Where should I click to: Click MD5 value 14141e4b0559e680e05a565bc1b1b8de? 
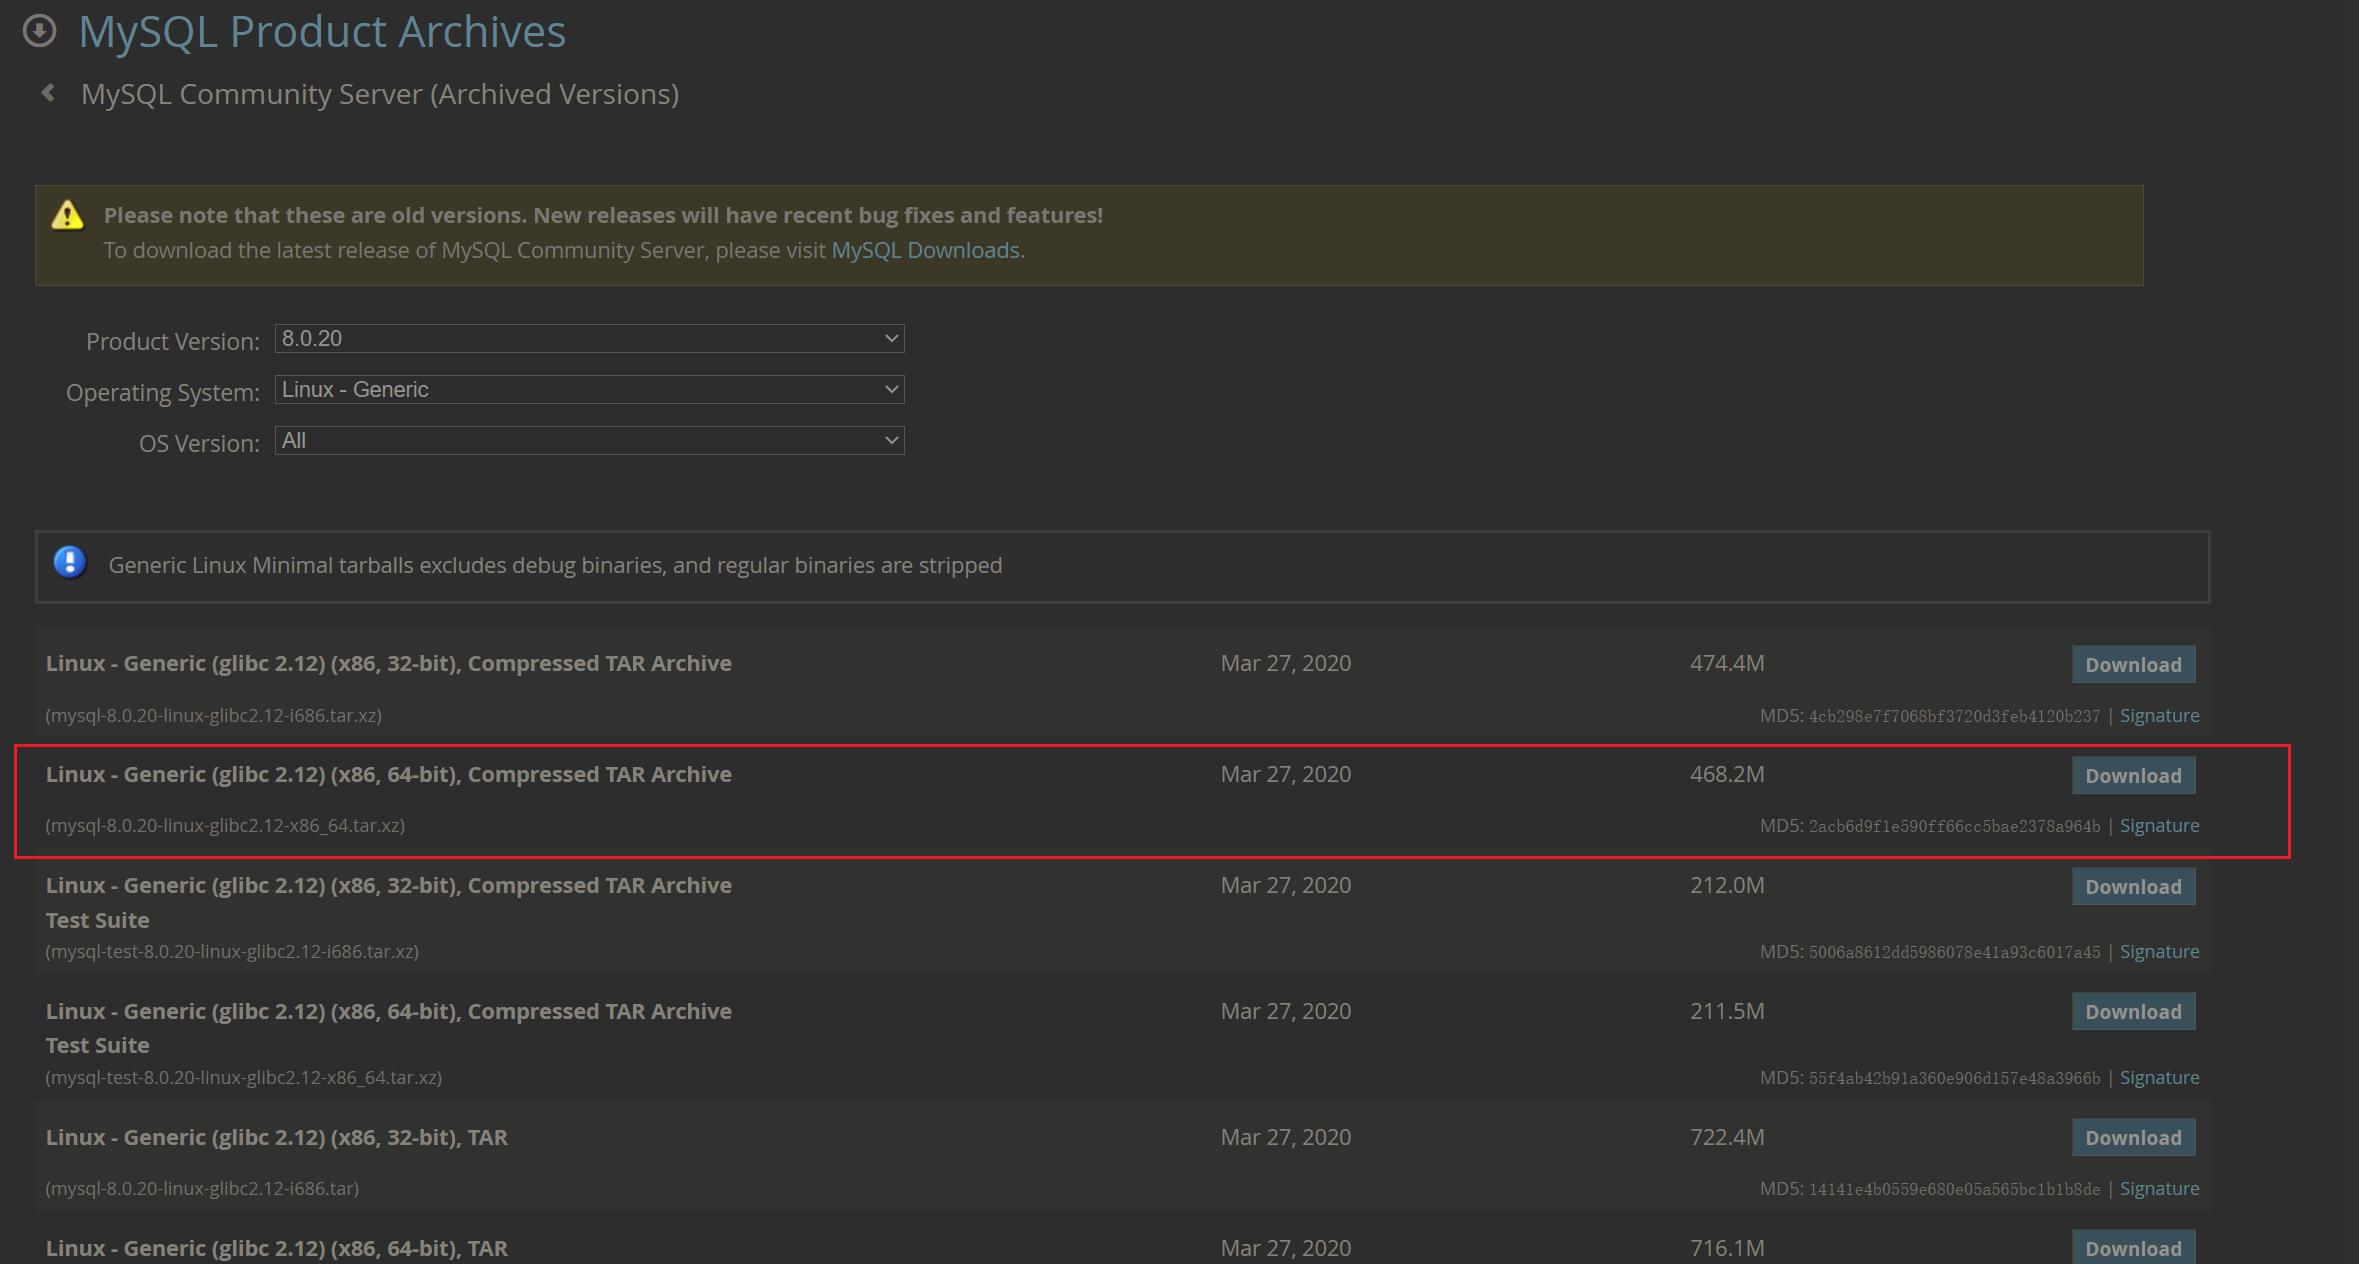click(x=1954, y=1189)
